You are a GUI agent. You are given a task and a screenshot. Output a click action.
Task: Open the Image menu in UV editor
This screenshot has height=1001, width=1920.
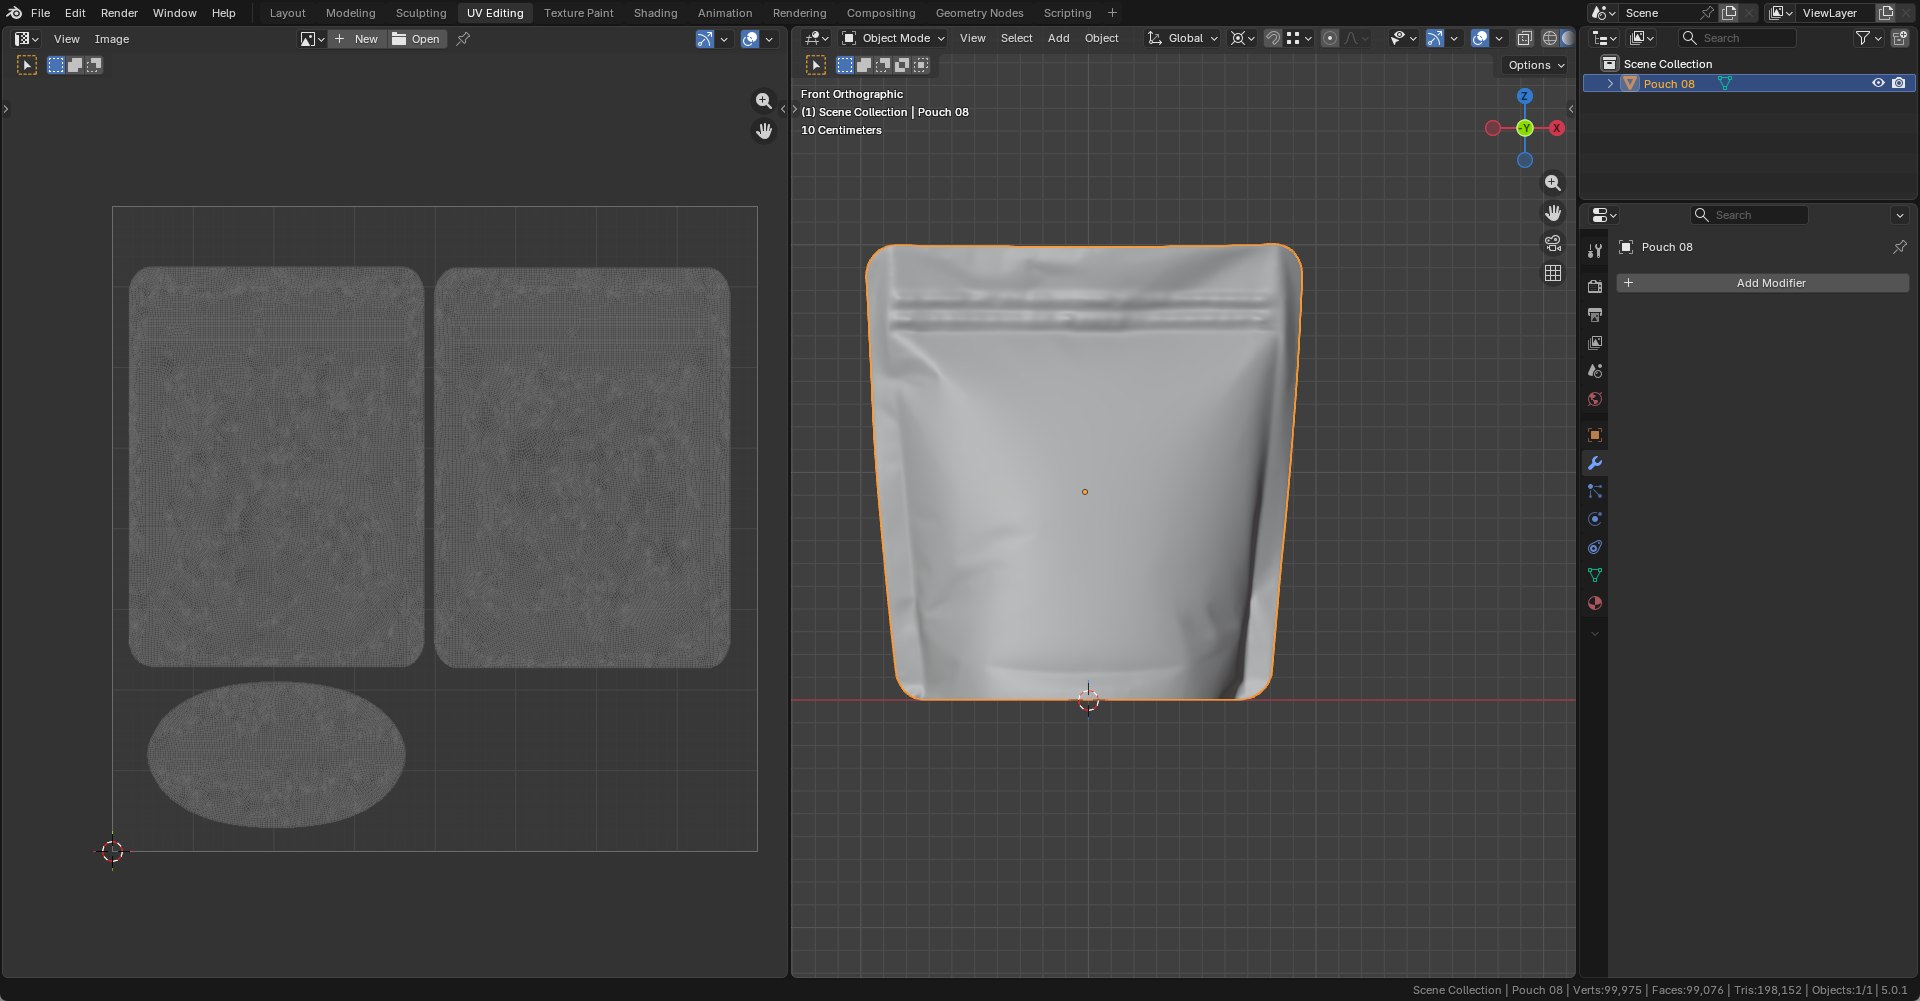coord(111,39)
